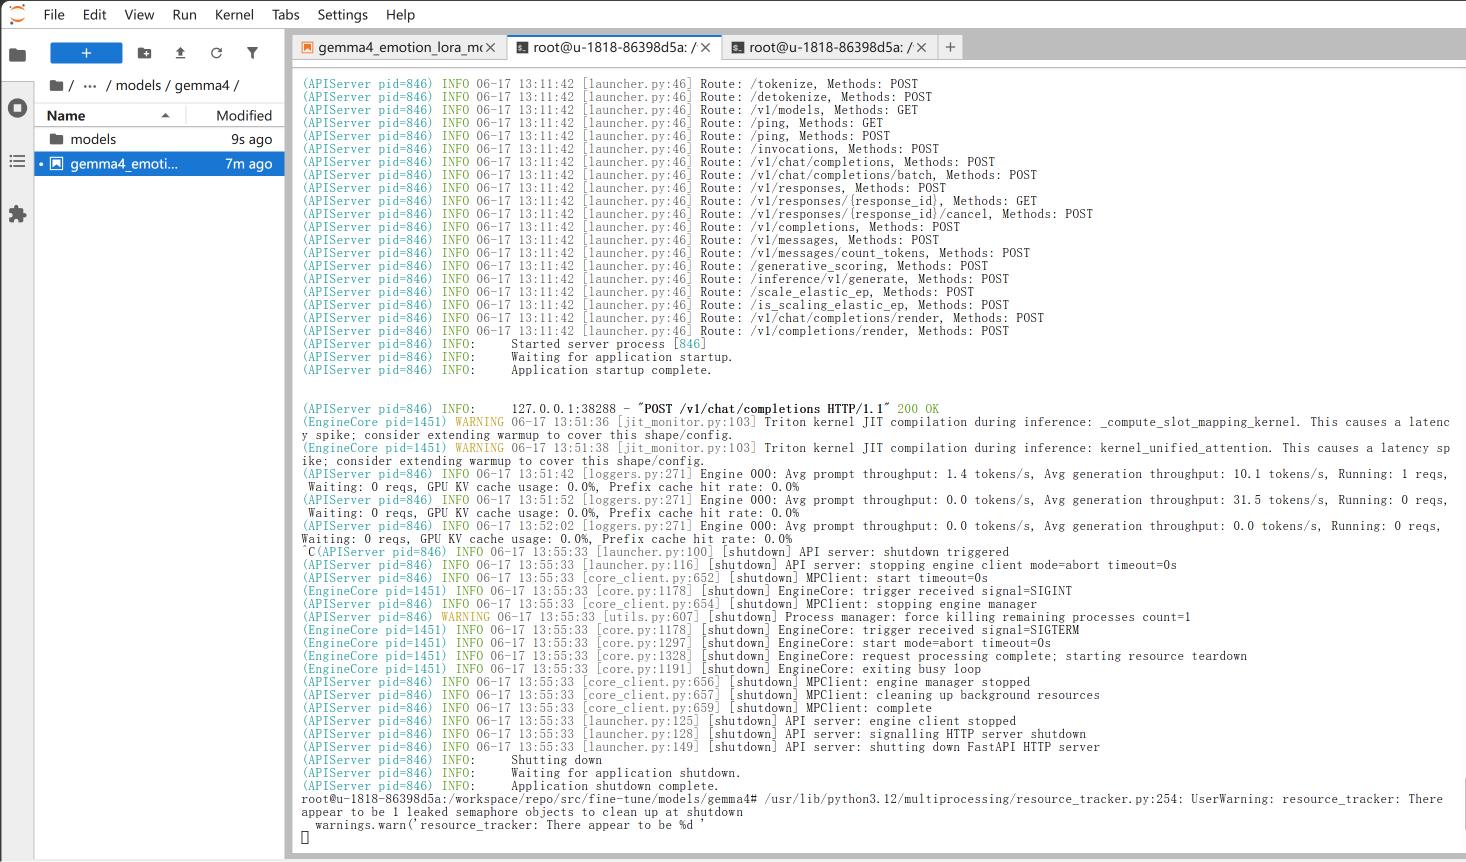The image size is (1466, 862).
Task: Close the active terminal tab
Action: (706, 47)
